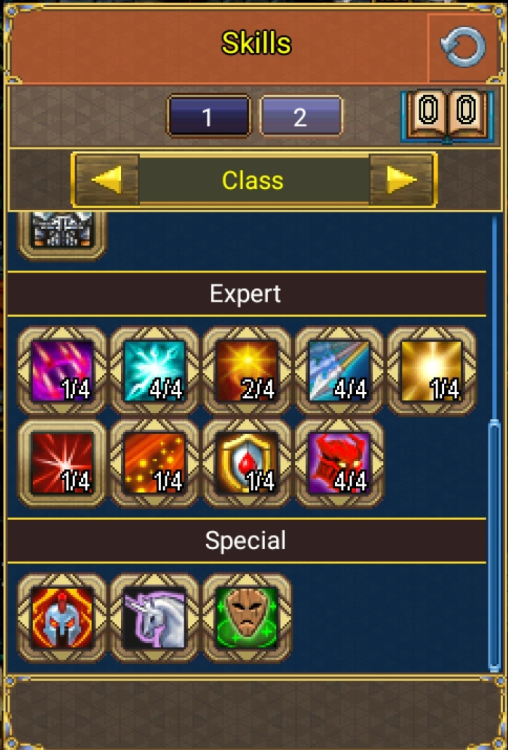
Task: Choose the orange sunburst skill at 2/4
Action: (x=247, y=370)
